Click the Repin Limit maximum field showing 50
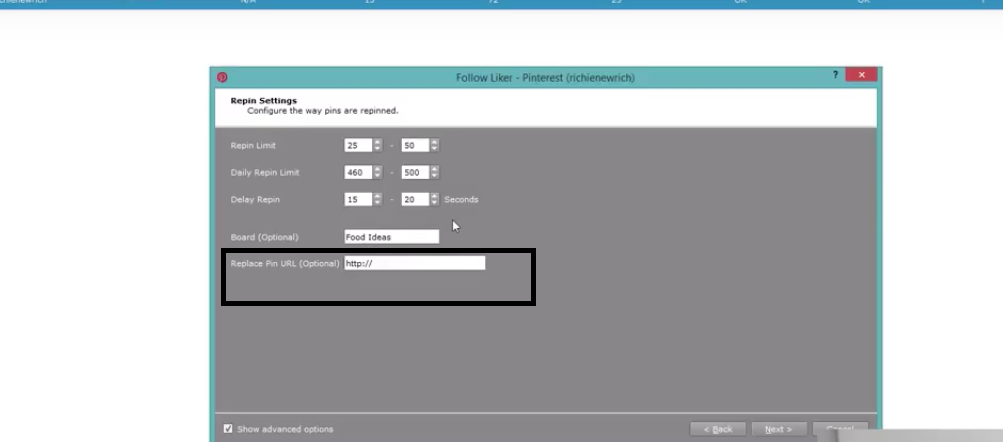 (x=415, y=146)
